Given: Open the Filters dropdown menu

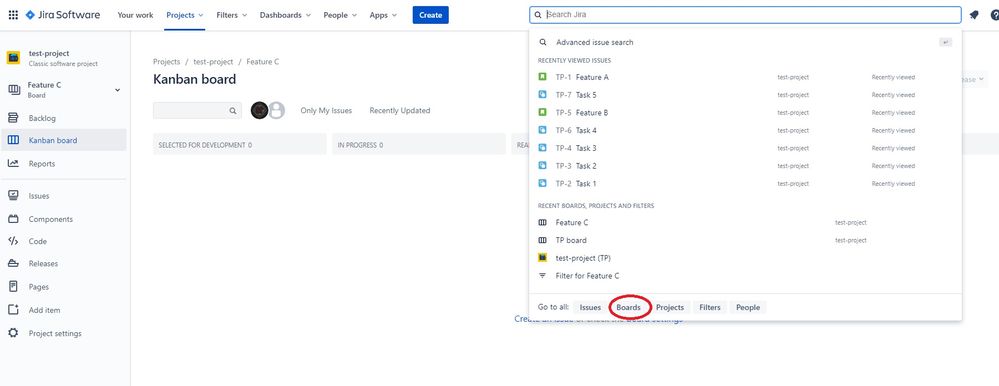Looking at the screenshot, I should (232, 15).
